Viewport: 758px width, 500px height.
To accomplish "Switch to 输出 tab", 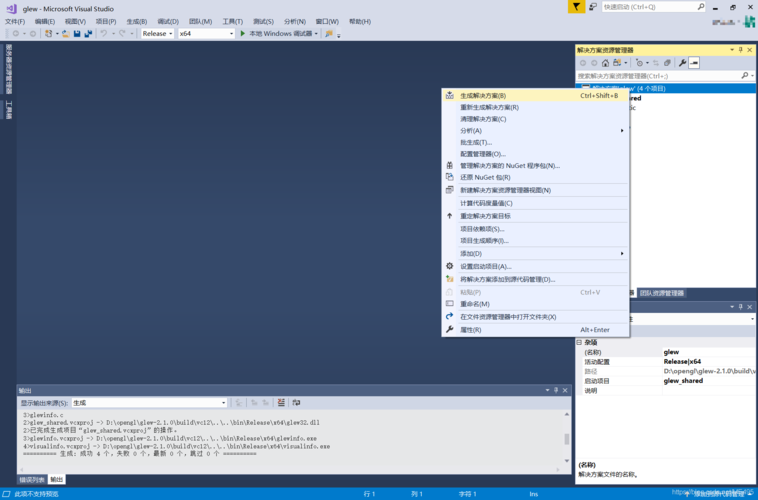I will [57, 480].
